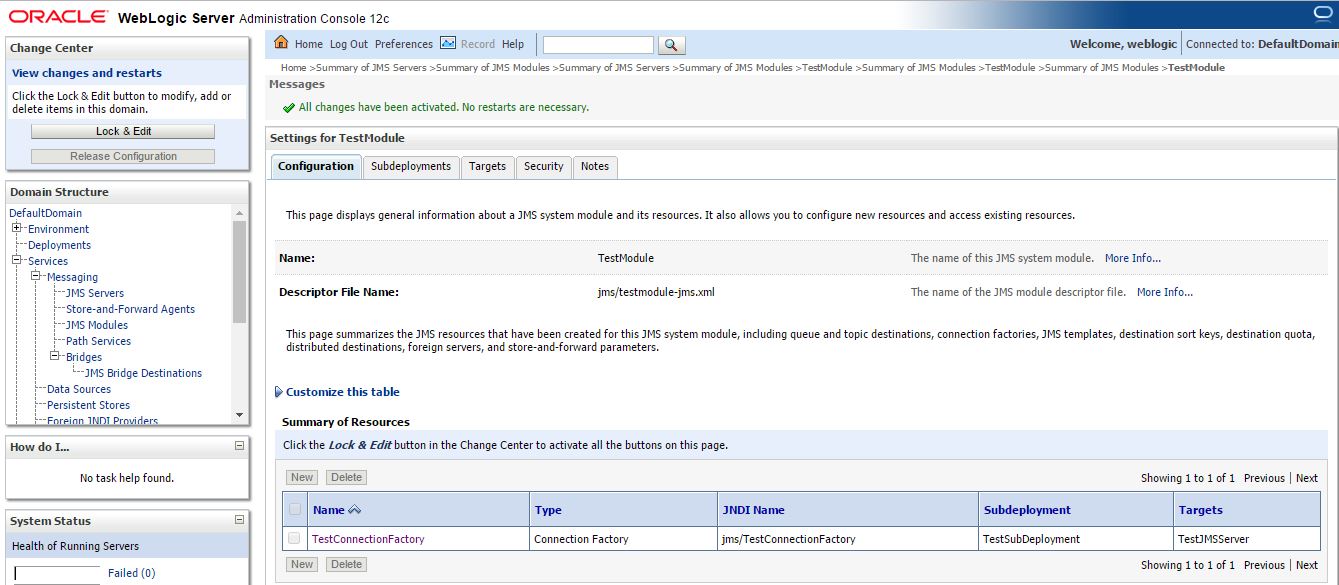The image size is (1339, 585).
Task: Click the Release Configuration button
Action: tap(123, 156)
